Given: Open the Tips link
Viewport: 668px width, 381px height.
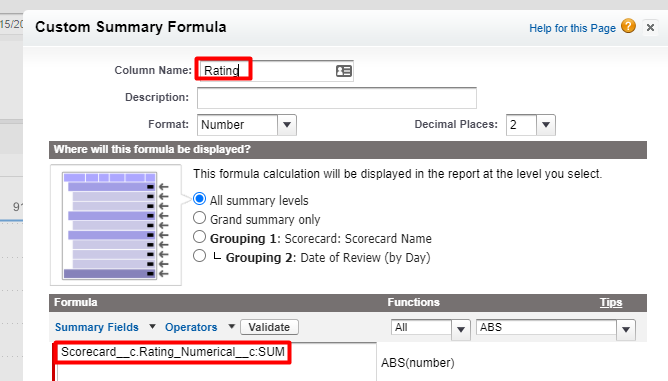Looking at the screenshot, I should tap(611, 302).
